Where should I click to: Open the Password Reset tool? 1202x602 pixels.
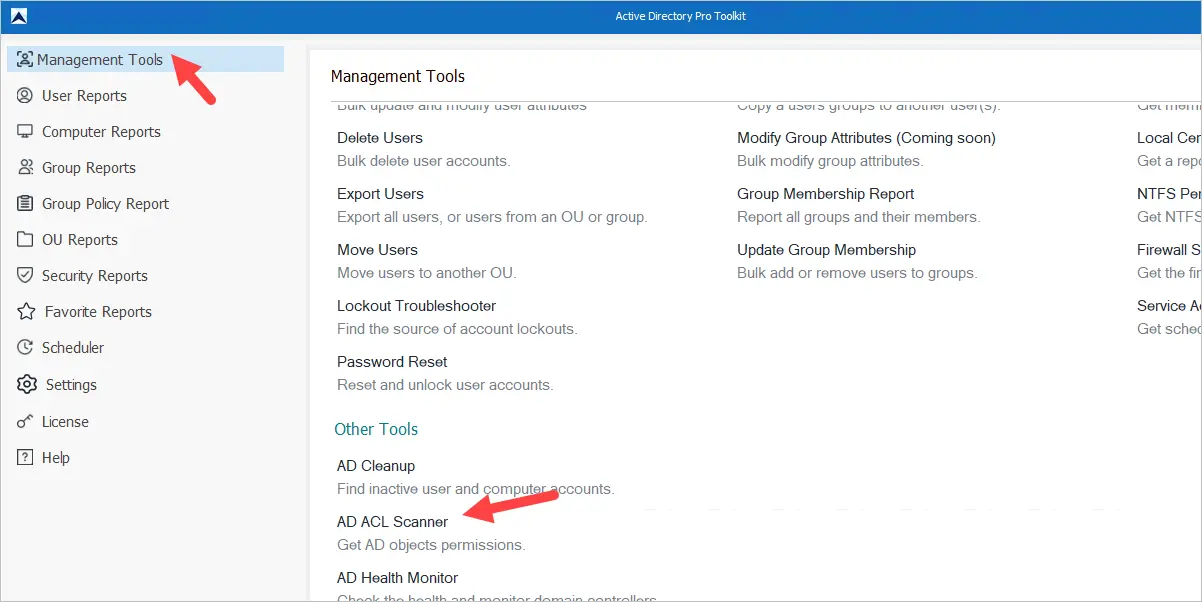point(392,362)
